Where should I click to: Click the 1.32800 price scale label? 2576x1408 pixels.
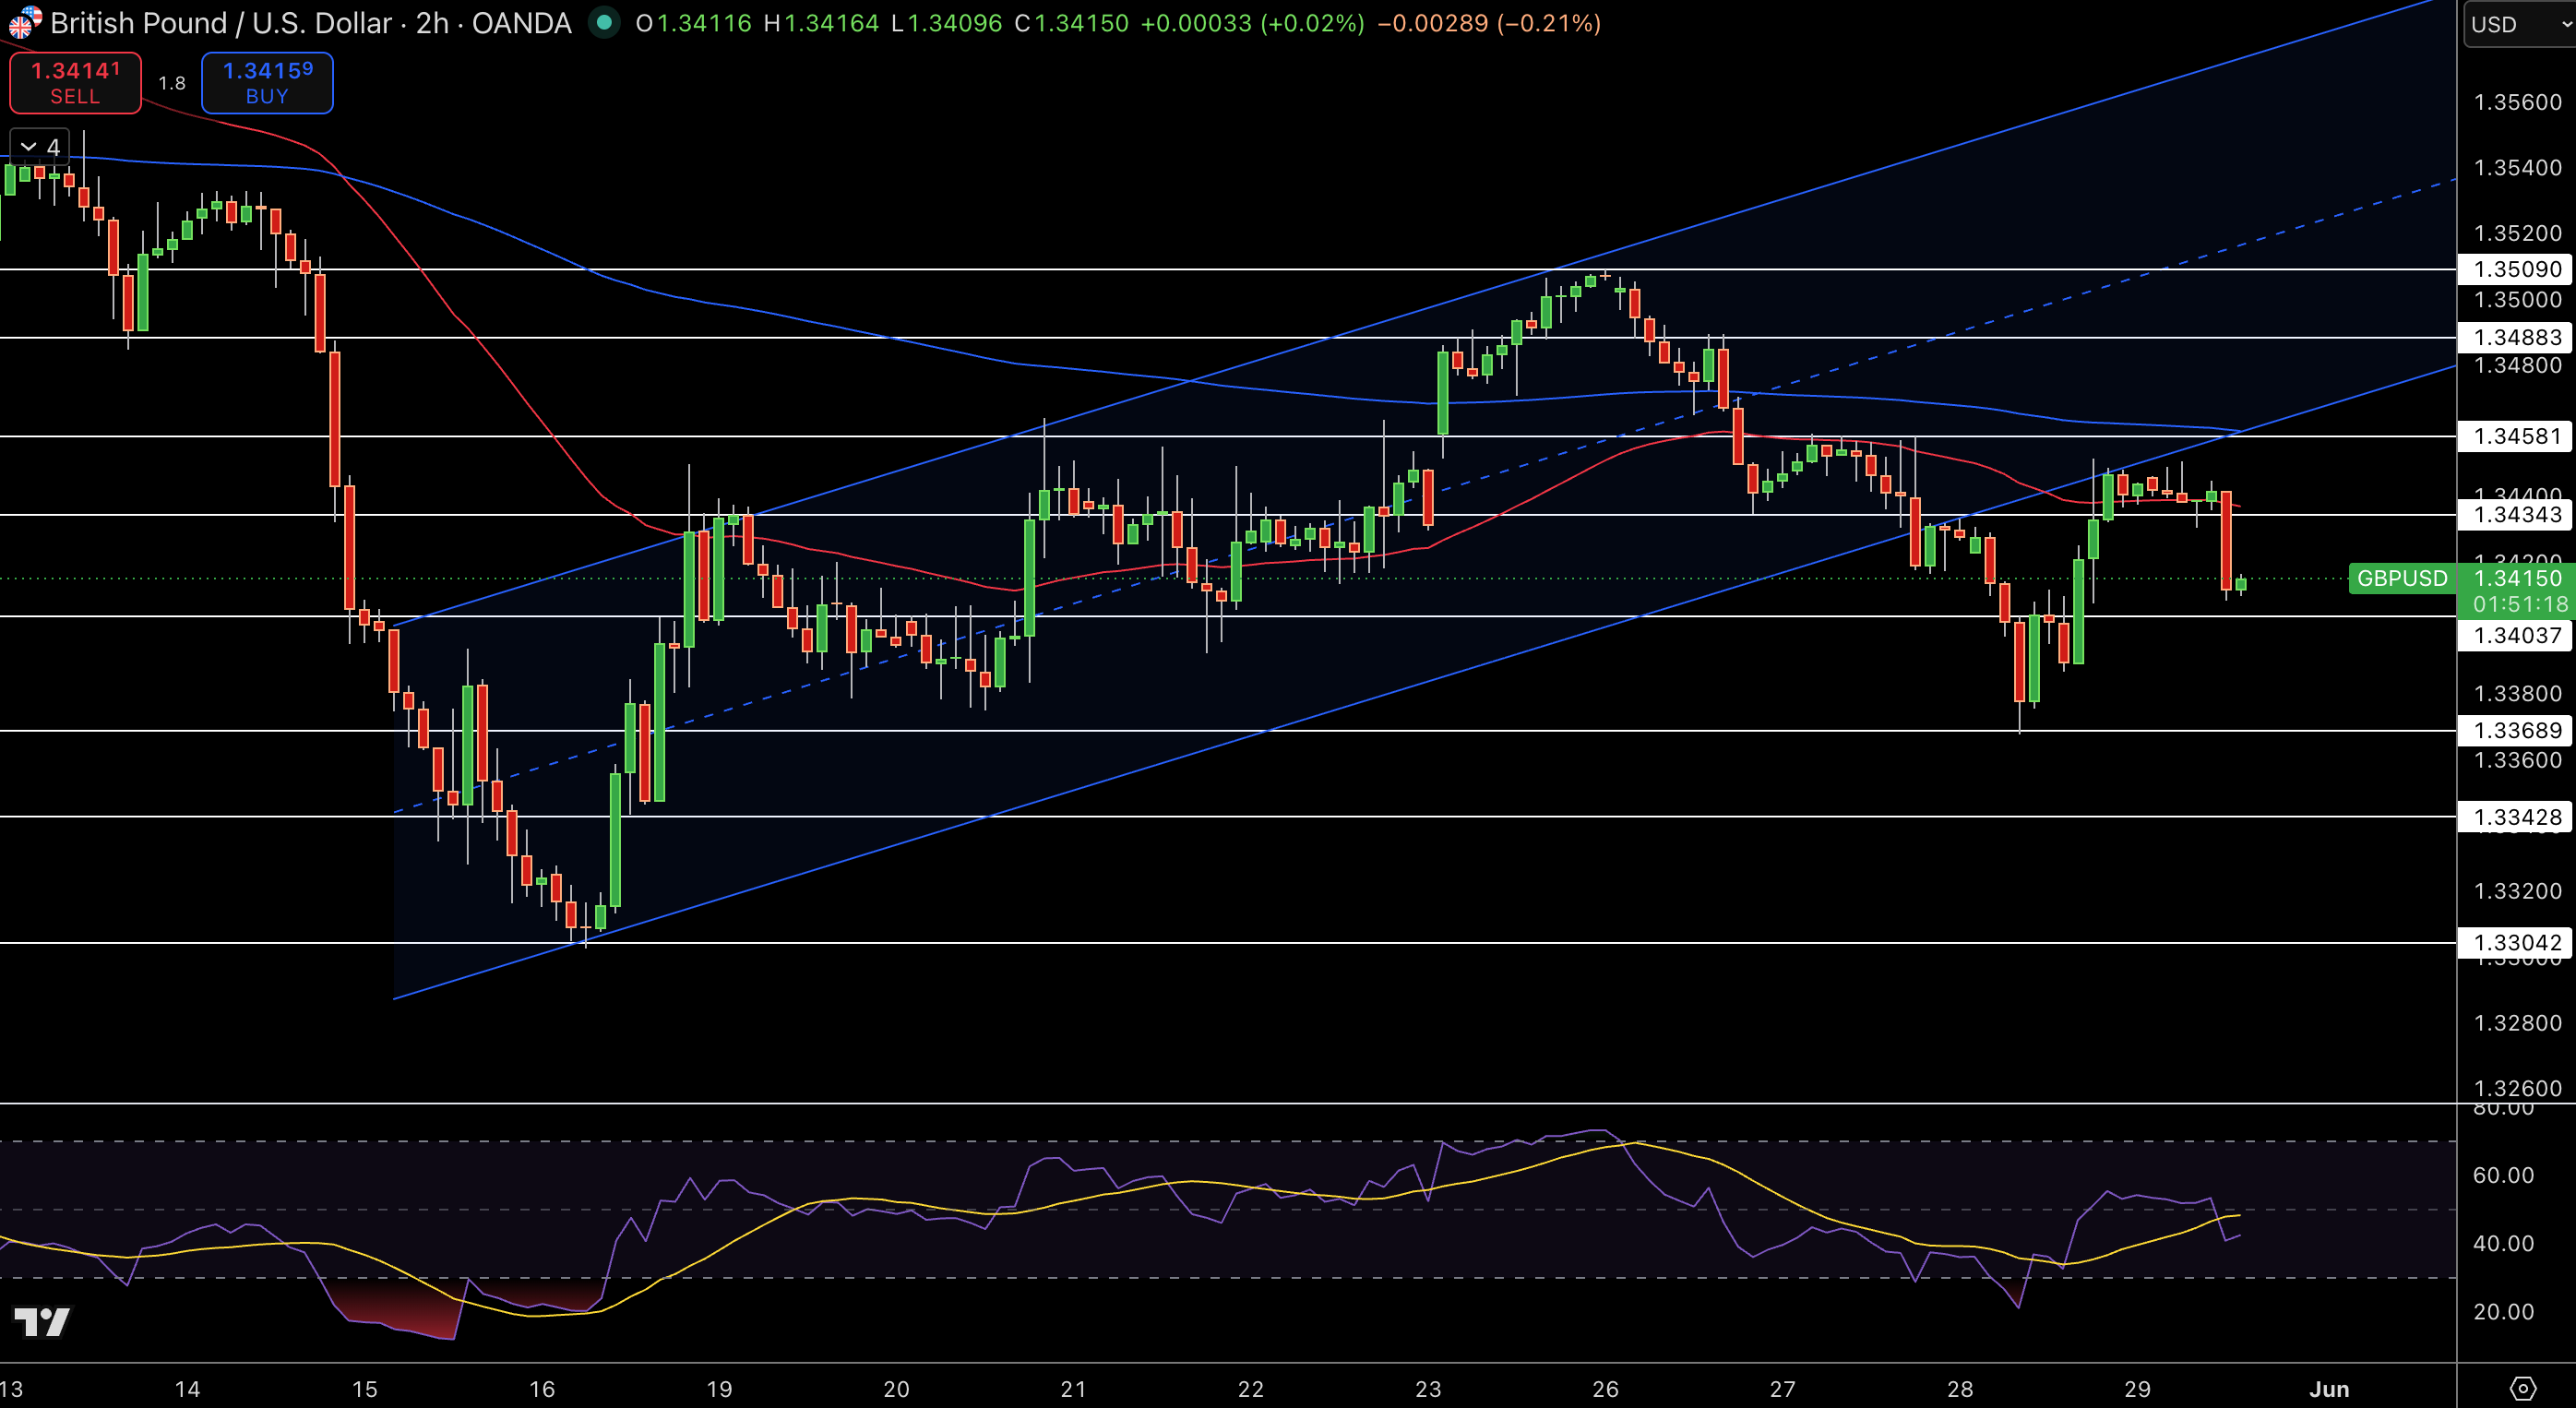[2517, 1023]
